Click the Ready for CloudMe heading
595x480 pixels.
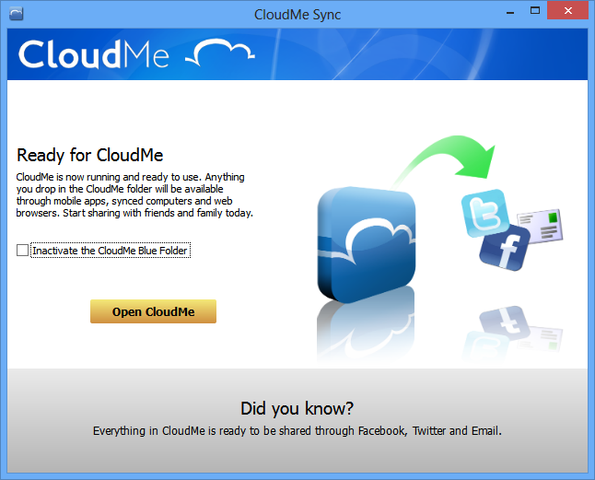[90, 155]
